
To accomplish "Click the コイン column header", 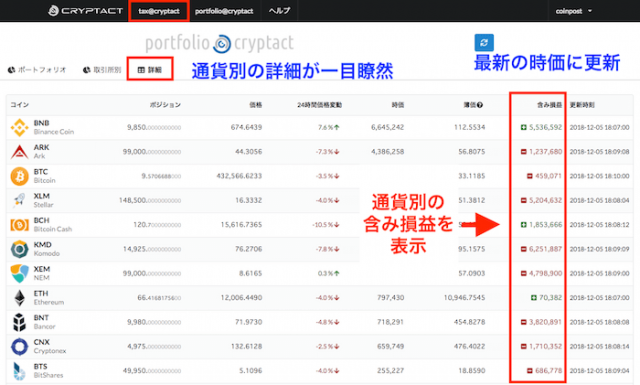I will [20, 105].
